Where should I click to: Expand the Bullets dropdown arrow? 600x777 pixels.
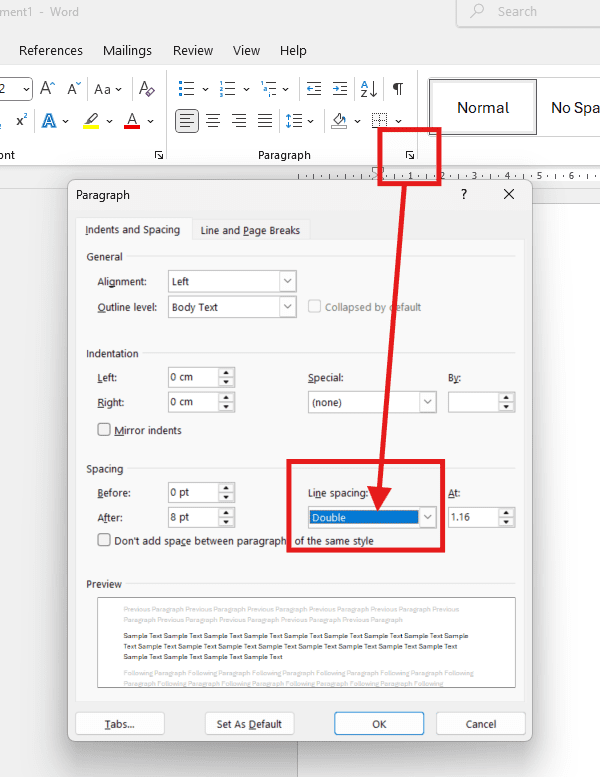(x=206, y=90)
